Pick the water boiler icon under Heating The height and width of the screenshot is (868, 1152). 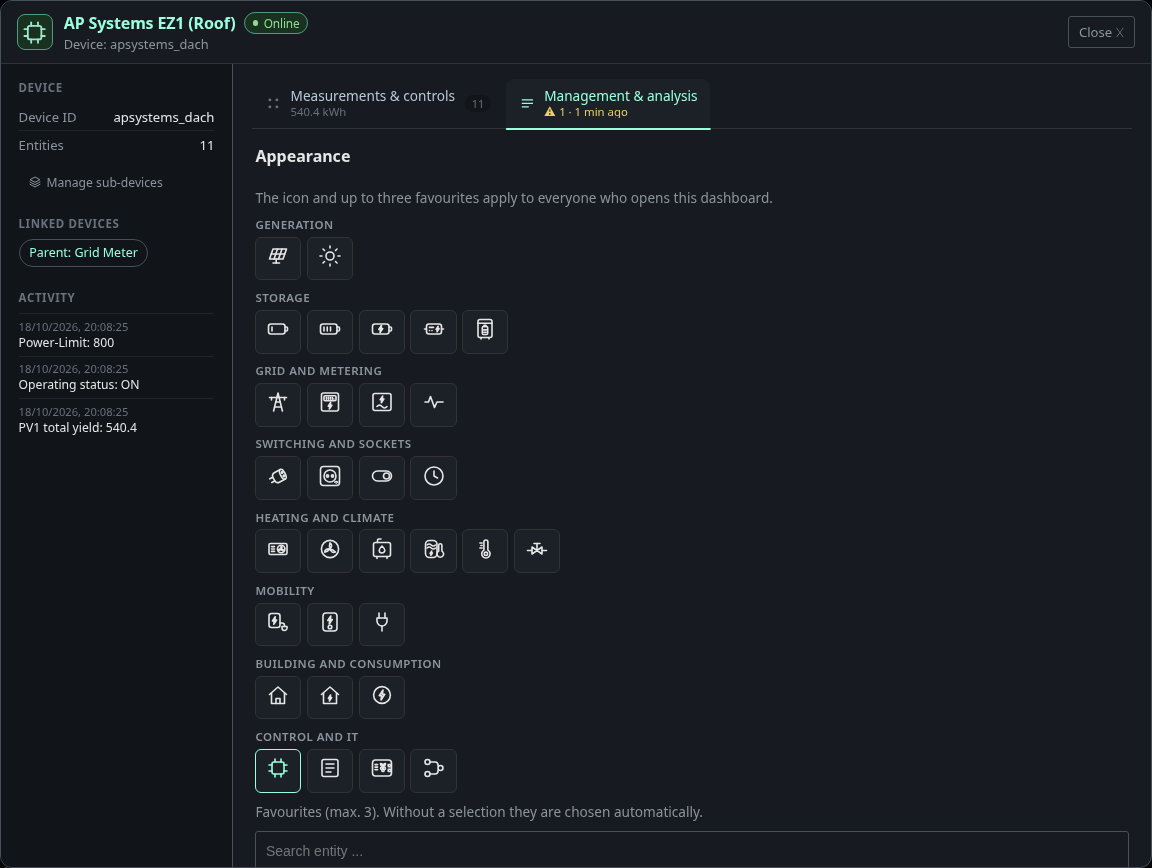[x=382, y=550]
